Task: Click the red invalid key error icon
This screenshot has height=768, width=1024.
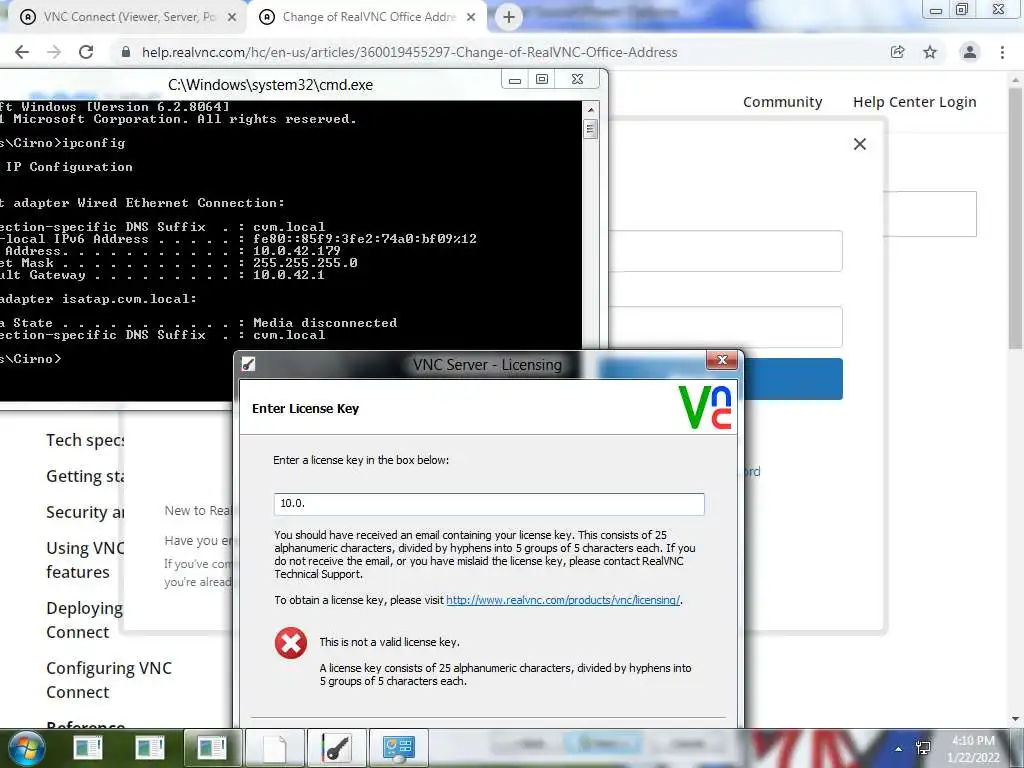Action: [291, 643]
